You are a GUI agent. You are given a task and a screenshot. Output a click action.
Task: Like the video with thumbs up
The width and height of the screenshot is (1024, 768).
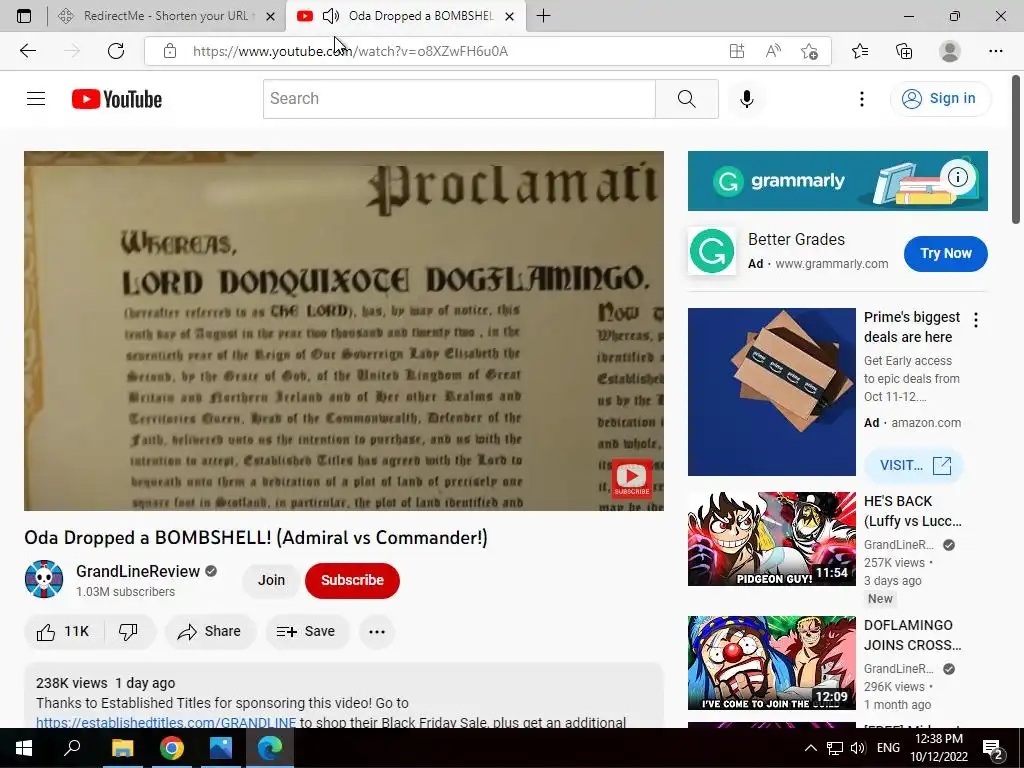click(x=62, y=632)
